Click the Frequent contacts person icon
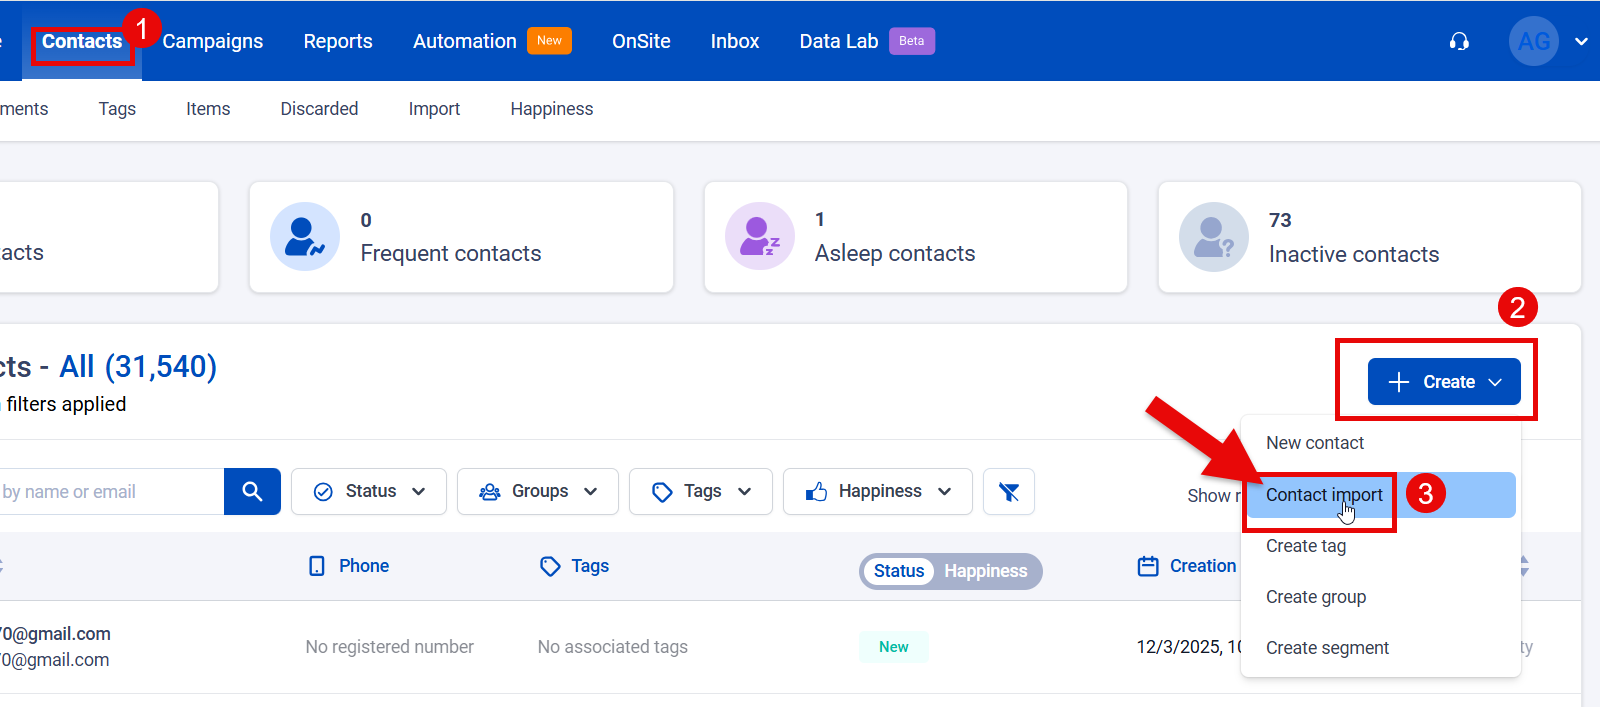 click(305, 237)
